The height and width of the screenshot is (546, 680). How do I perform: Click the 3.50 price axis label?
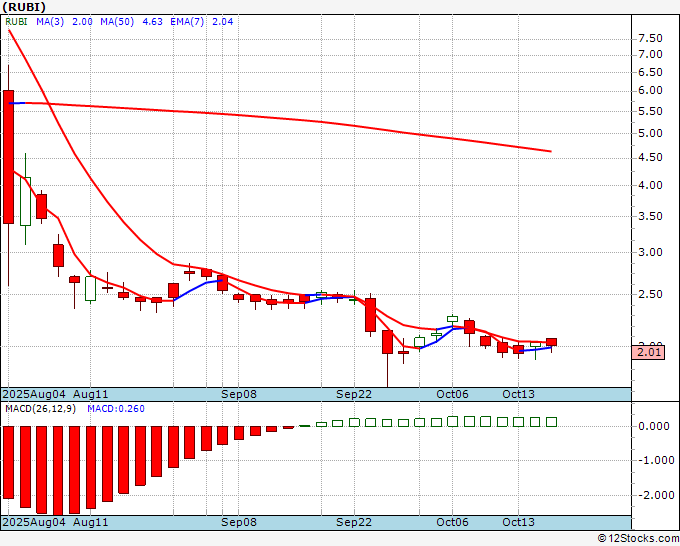click(651, 216)
